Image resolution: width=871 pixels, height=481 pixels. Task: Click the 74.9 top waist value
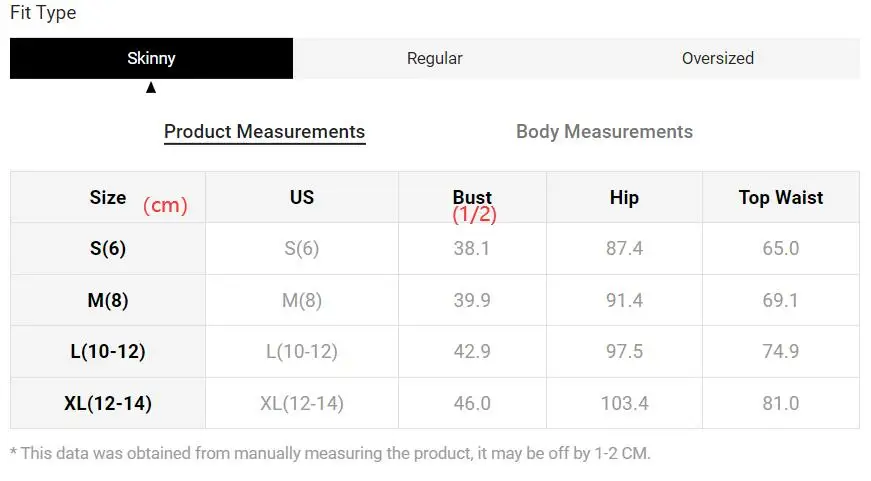780,352
